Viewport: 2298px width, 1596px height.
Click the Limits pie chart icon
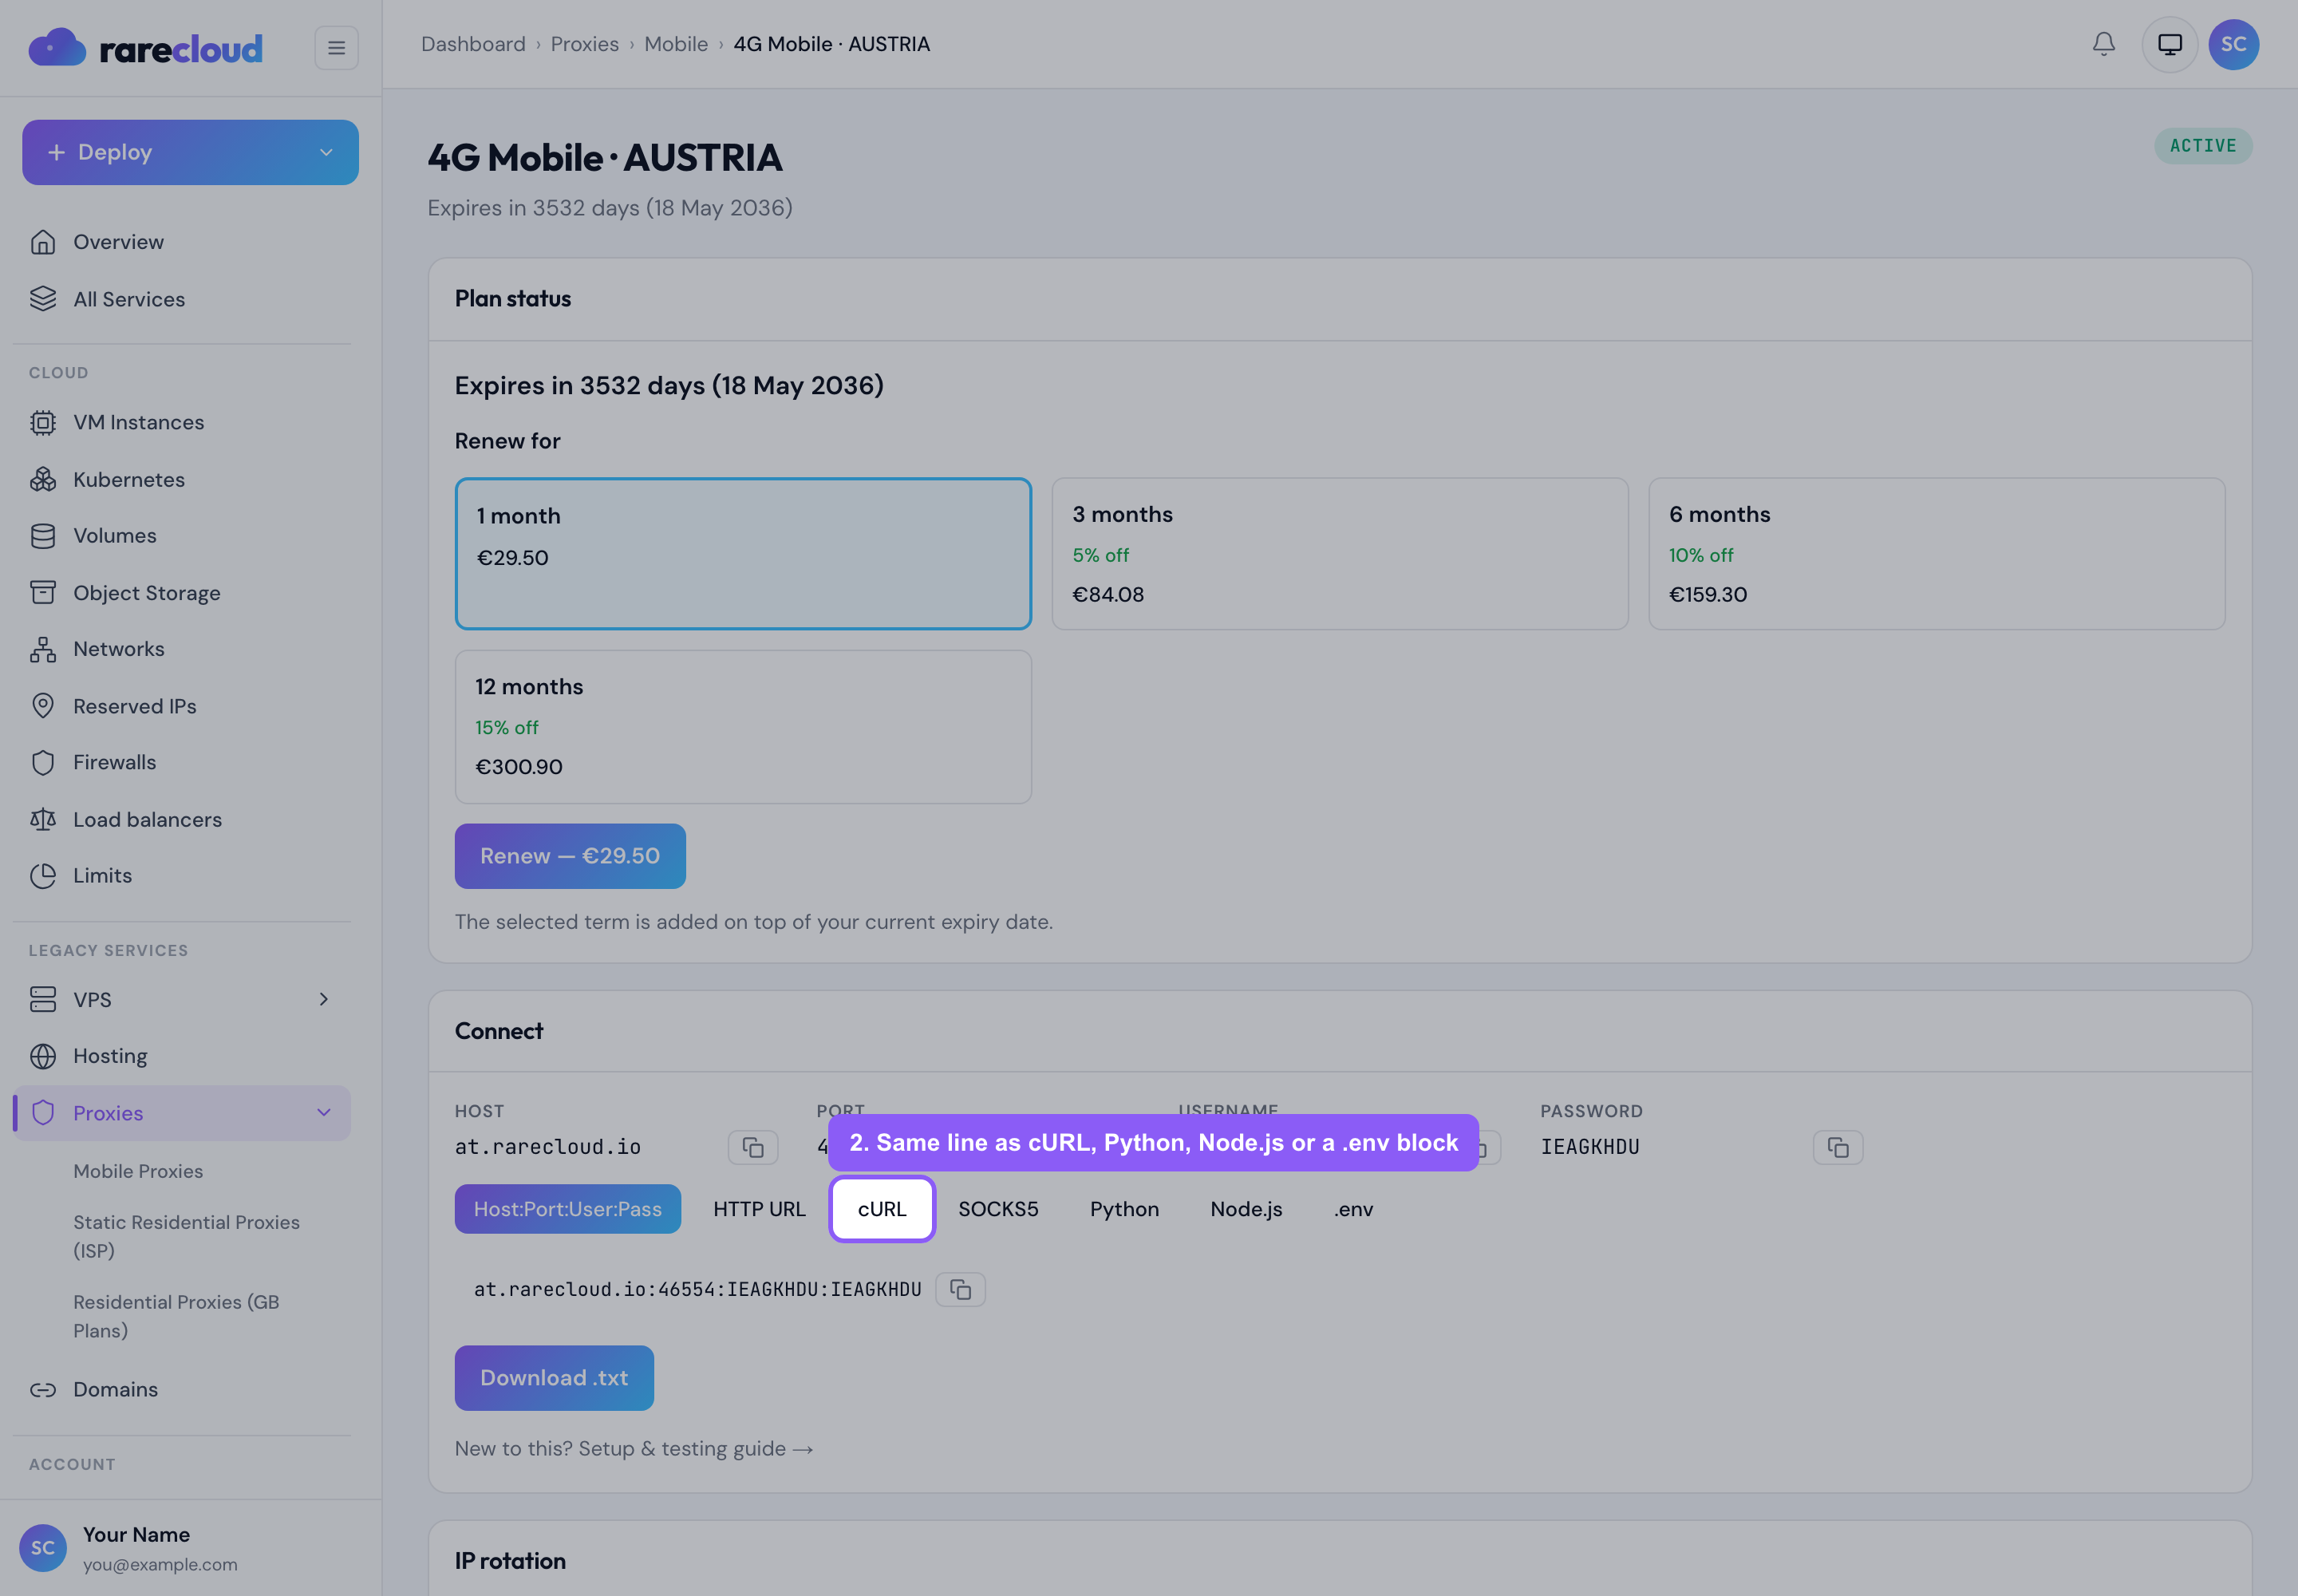43,876
